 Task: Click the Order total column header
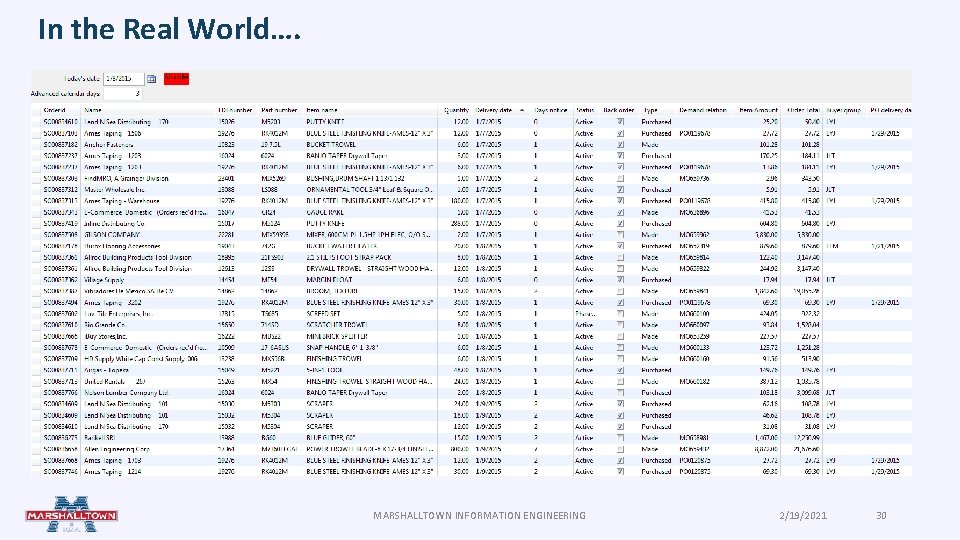803,110
